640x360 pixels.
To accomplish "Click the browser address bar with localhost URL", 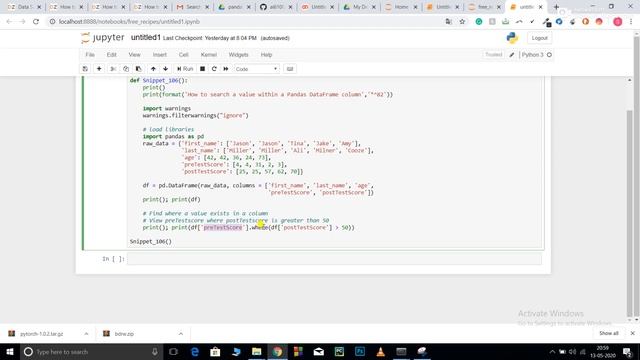I will [245, 22].
